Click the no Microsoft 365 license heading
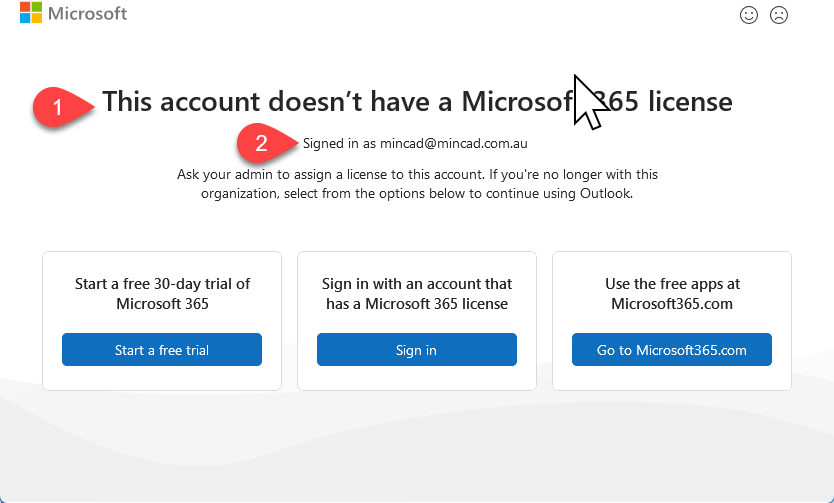This screenshot has height=503, width=834. click(x=417, y=101)
